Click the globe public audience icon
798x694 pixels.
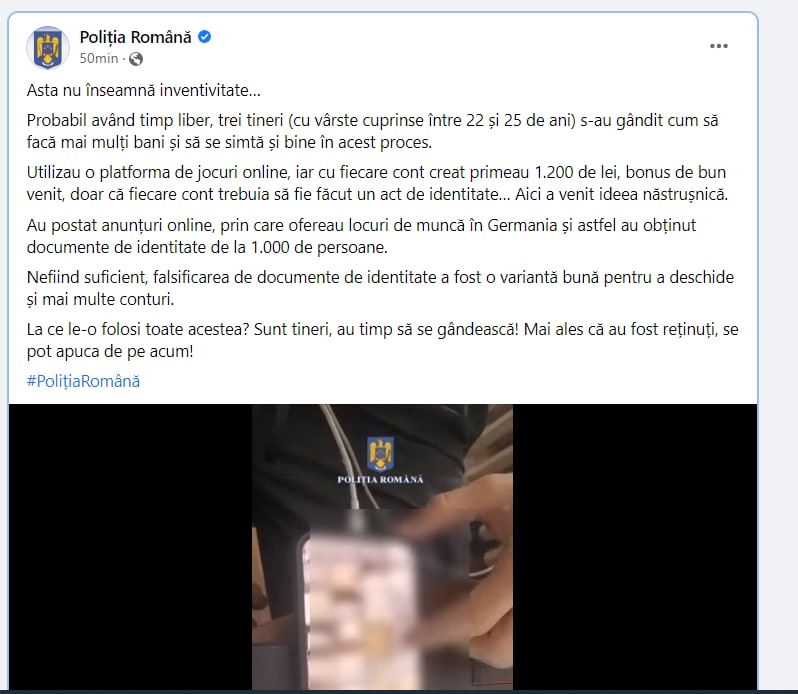click(136, 59)
